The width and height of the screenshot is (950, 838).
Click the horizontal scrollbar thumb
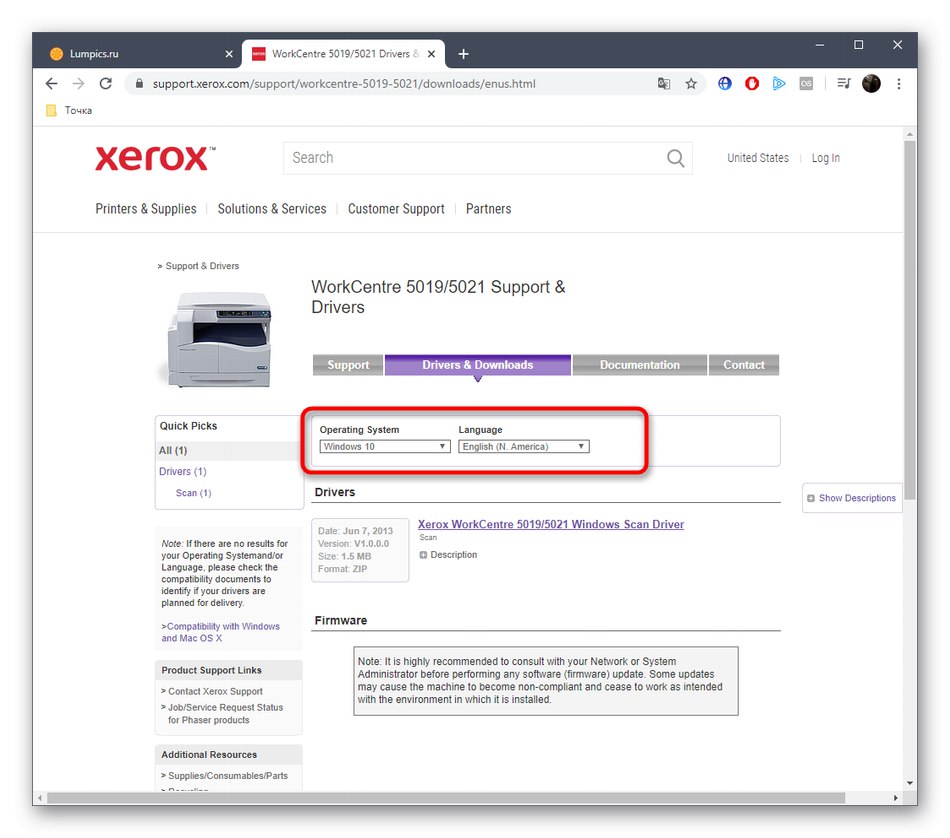(446, 798)
